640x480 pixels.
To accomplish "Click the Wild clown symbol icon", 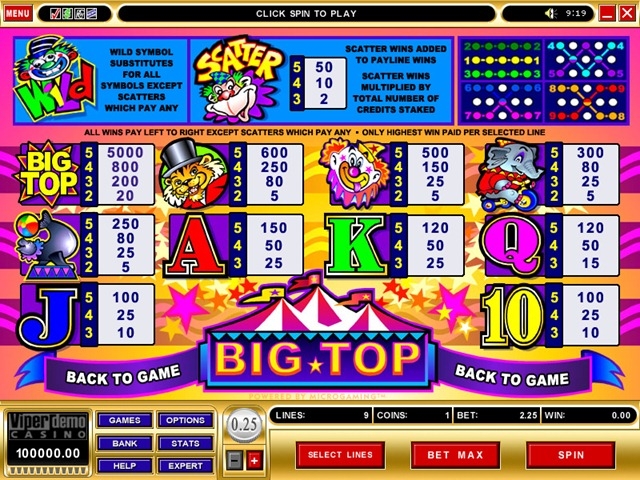I will click(55, 78).
